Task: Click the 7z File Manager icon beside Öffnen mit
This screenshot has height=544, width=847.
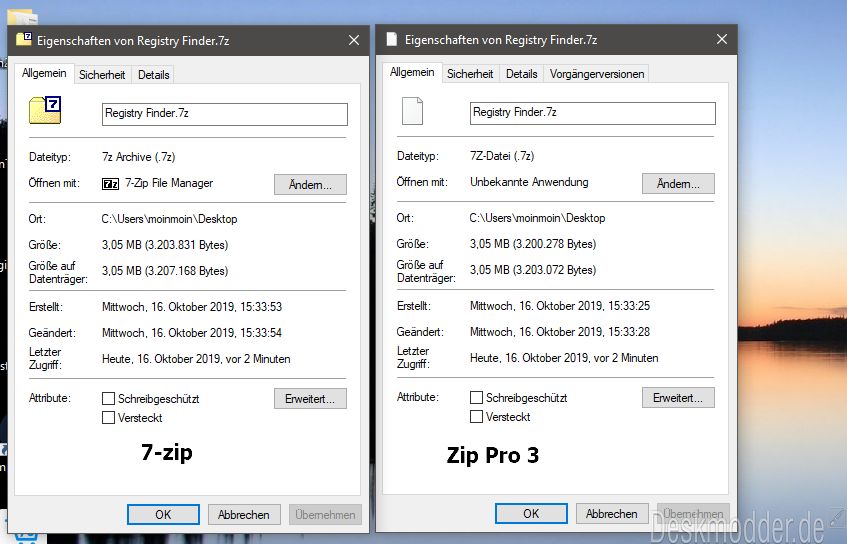Action: click(x=110, y=184)
